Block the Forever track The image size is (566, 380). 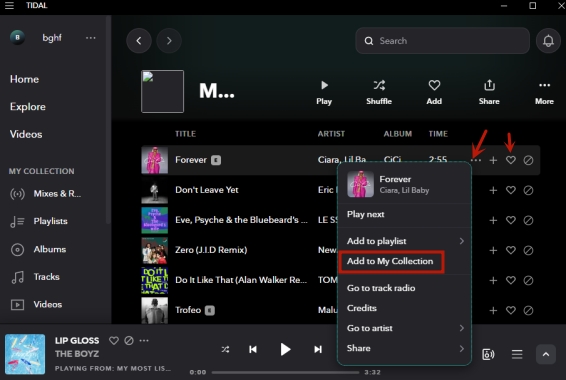click(528, 160)
